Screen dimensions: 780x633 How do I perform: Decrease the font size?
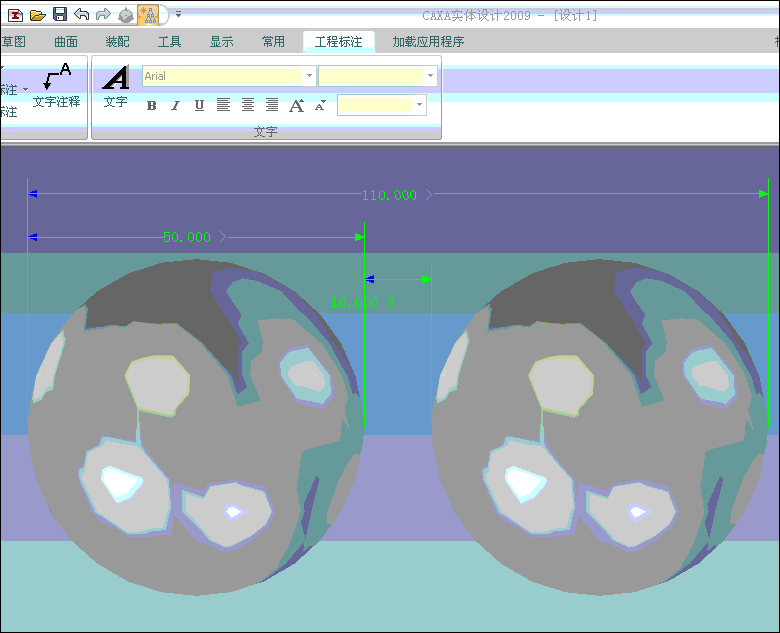320,106
